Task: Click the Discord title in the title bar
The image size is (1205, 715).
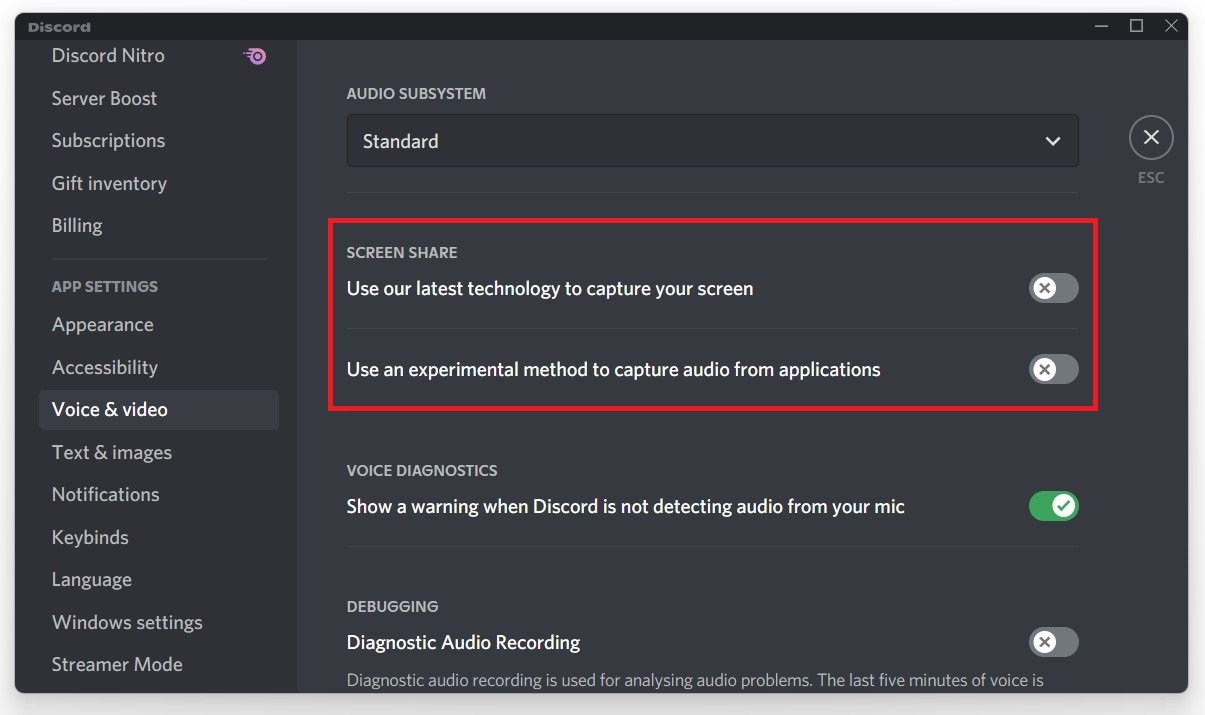Action: 59,27
